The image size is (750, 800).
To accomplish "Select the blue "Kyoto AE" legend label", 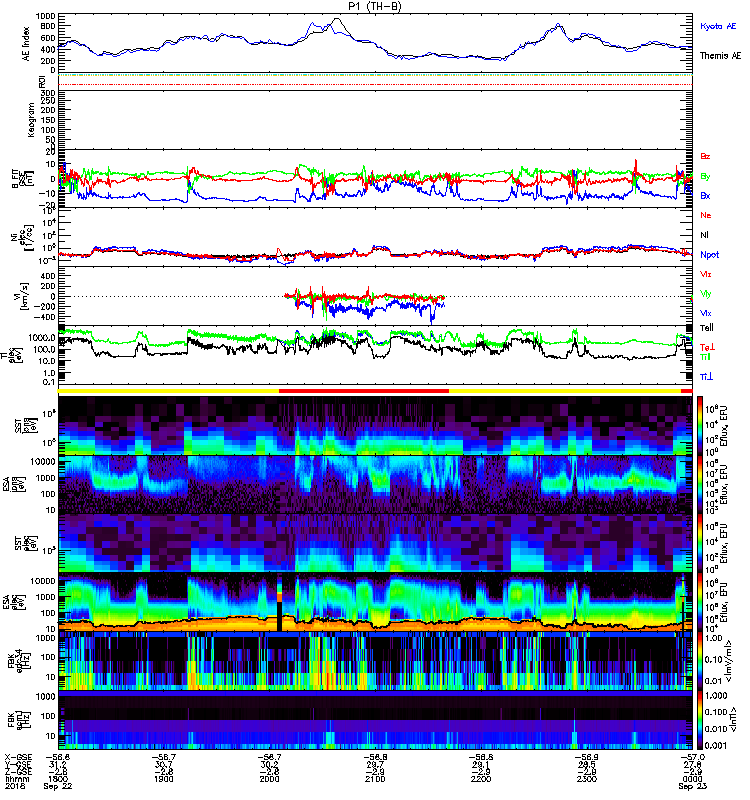I will click(718, 26).
